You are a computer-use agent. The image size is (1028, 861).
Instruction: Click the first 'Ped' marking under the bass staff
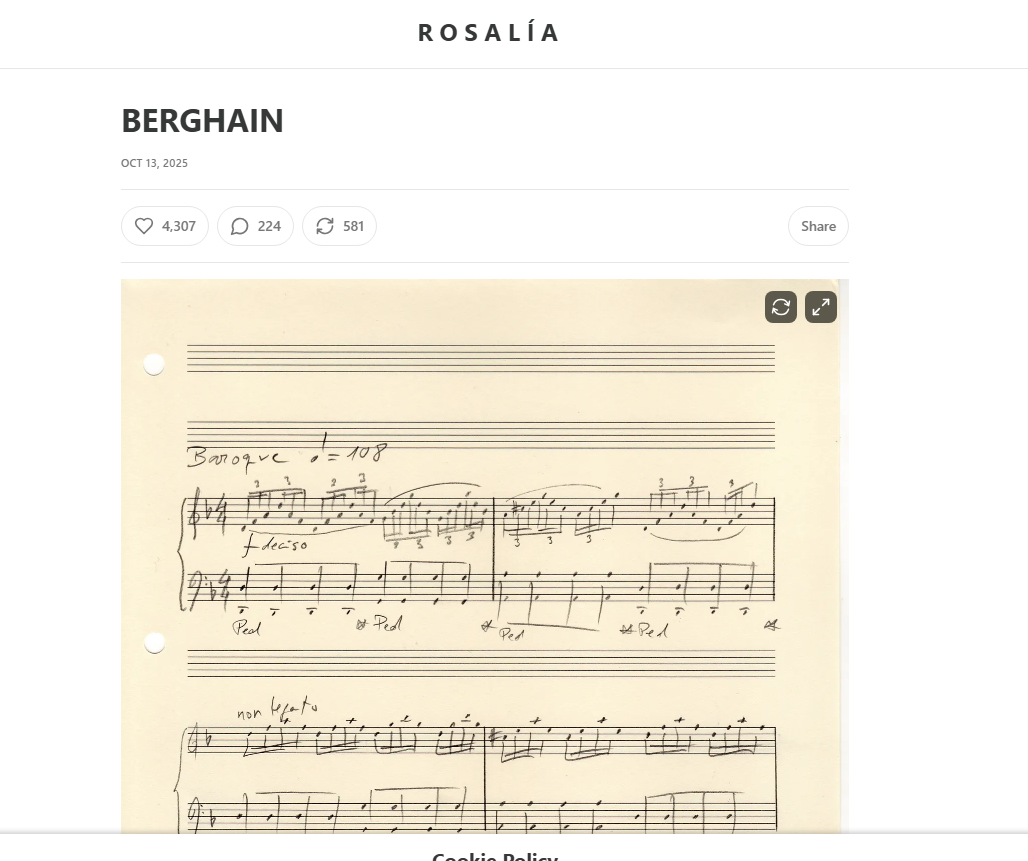(246, 627)
